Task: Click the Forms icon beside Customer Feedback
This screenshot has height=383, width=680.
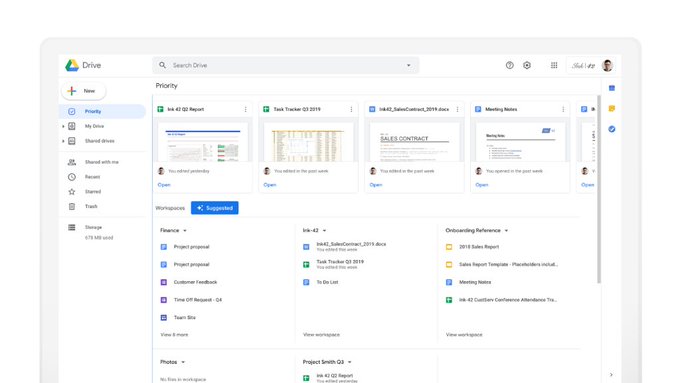Action: pos(163,282)
